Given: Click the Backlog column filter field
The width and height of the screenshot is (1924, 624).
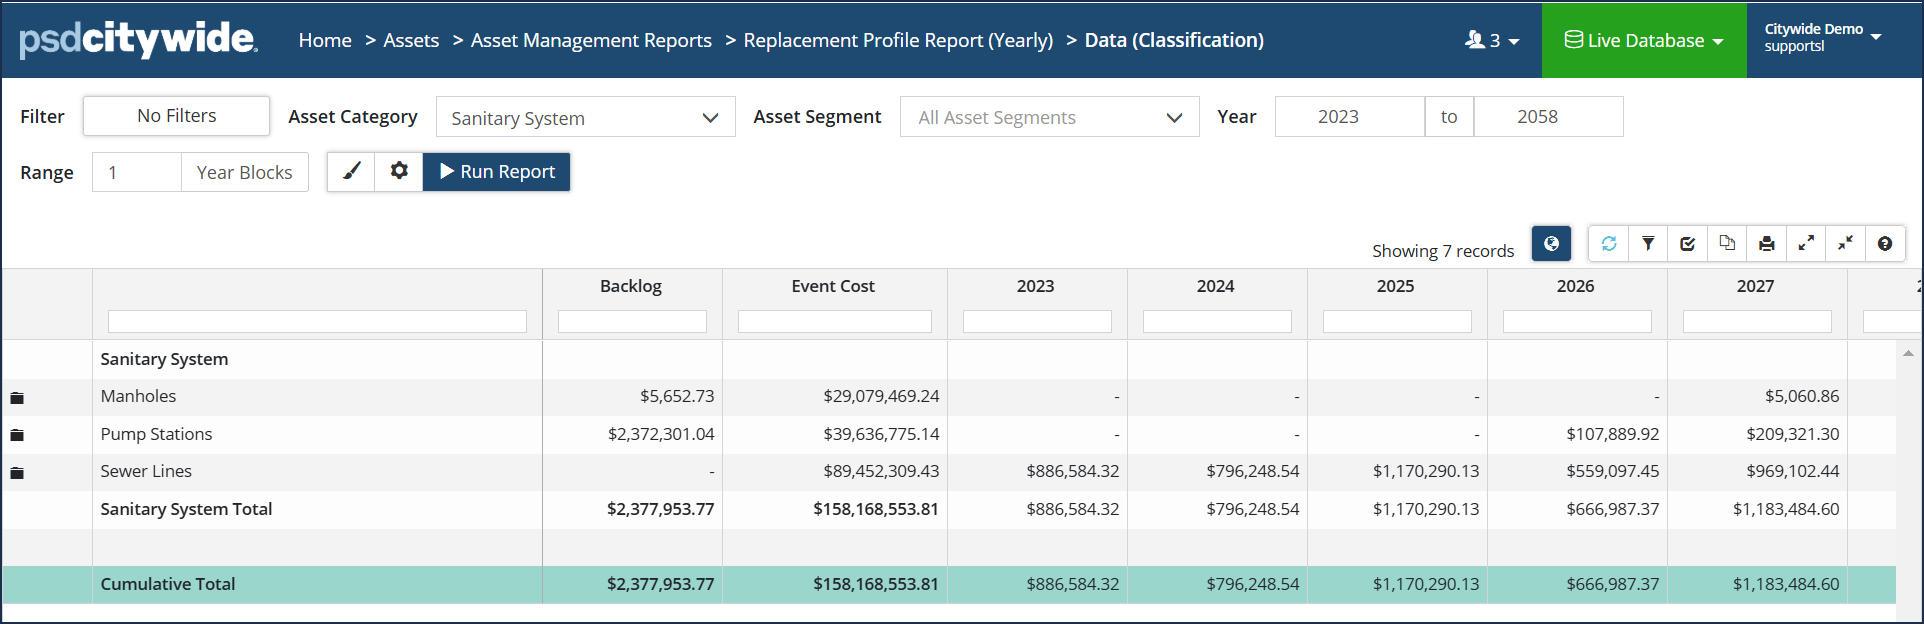Looking at the screenshot, I should pyautogui.click(x=632, y=322).
